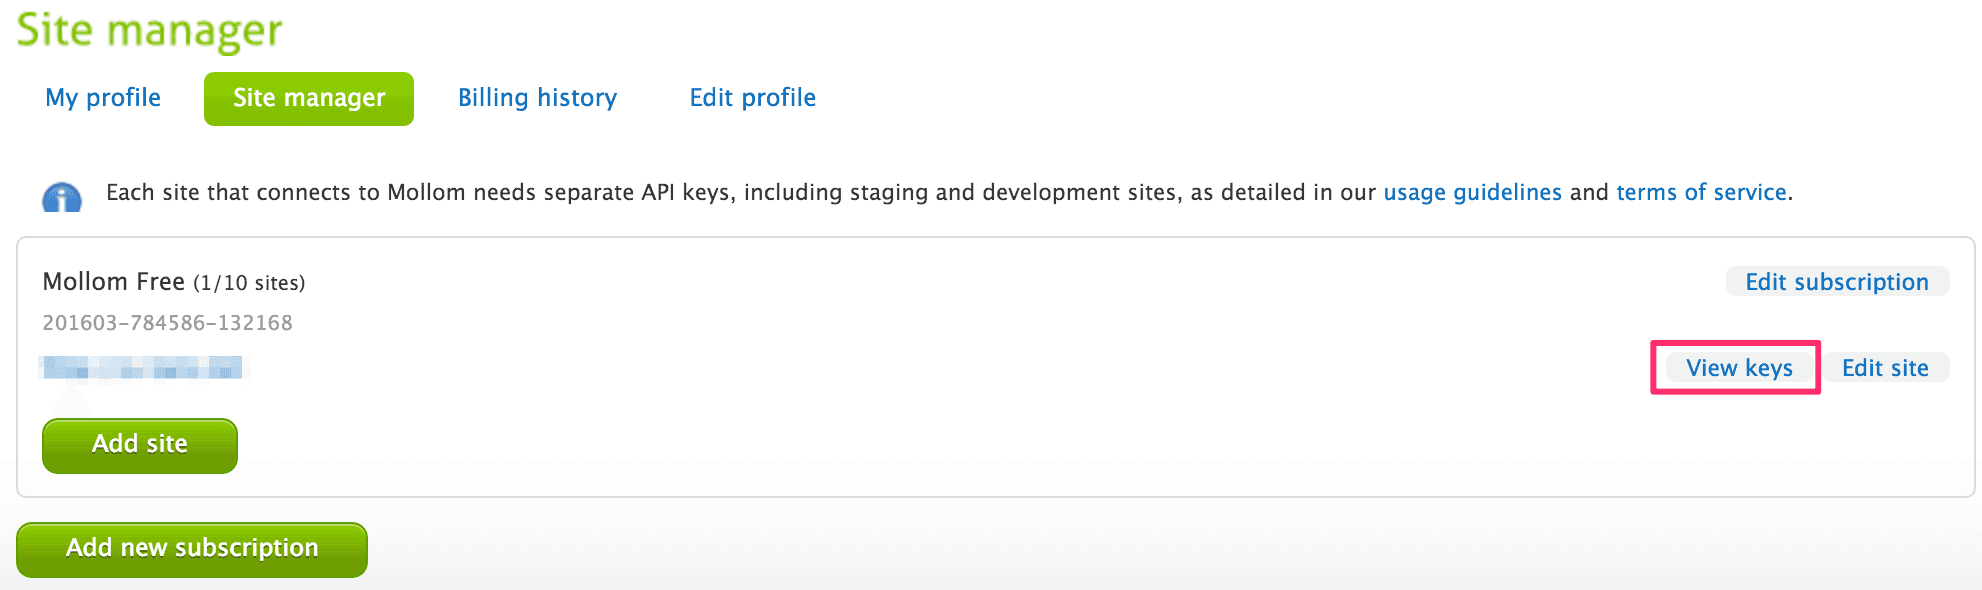Select the Site manager tab

tap(309, 98)
